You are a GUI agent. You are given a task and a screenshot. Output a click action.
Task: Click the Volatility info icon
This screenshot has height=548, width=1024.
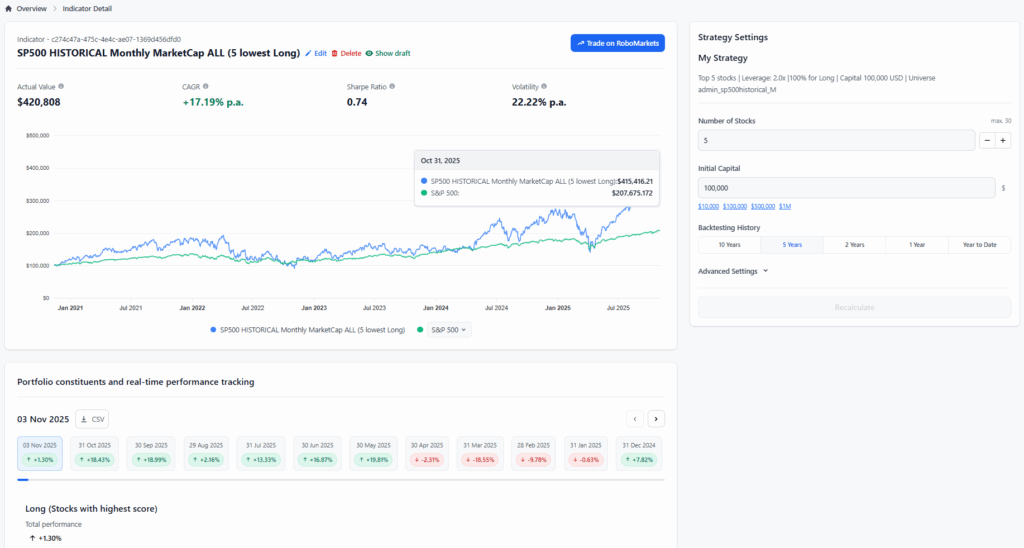544,86
